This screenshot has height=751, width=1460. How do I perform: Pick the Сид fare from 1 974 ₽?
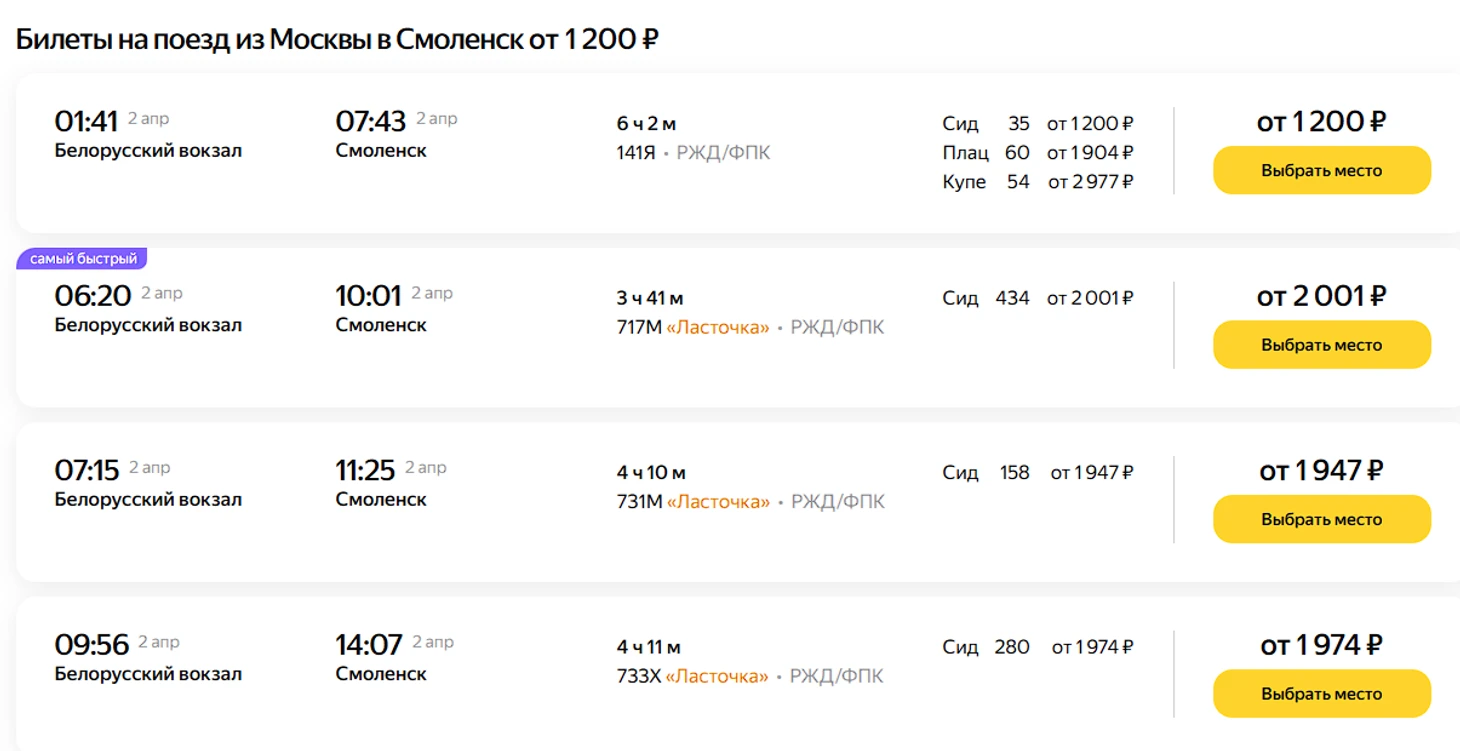pyautogui.click(x=1037, y=647)
